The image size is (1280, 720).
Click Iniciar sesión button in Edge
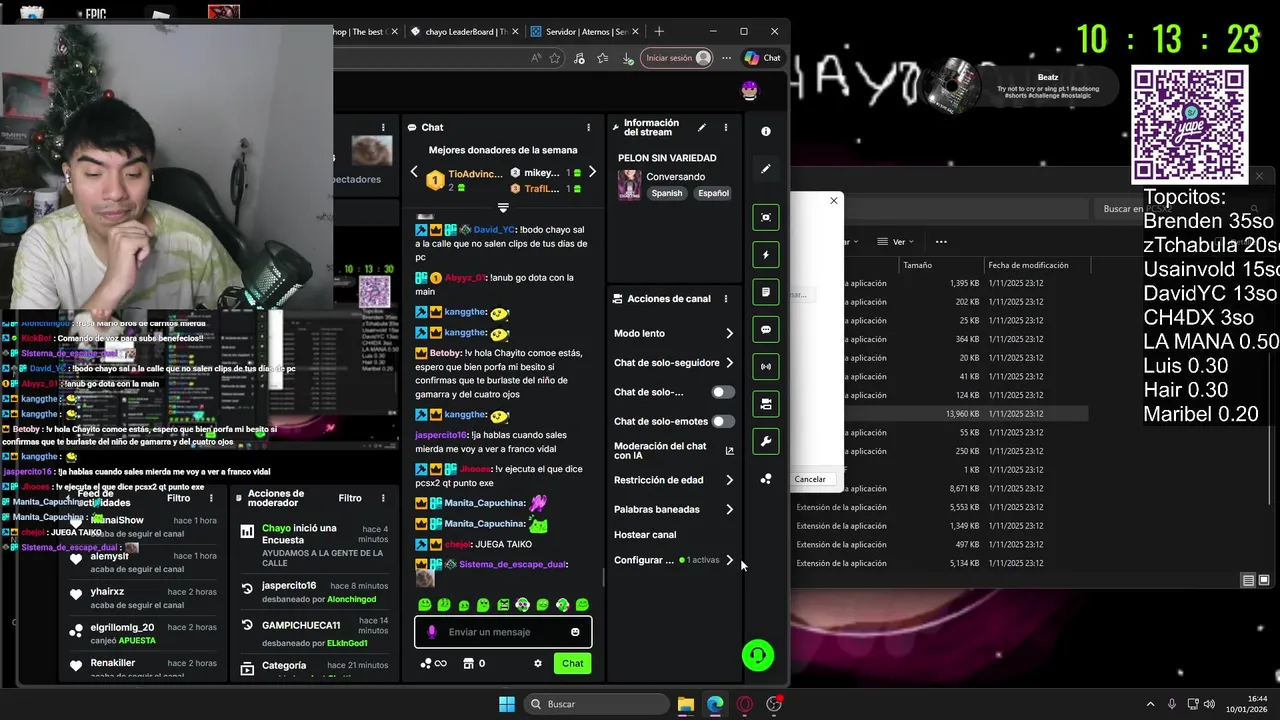[x=677, y=58]
